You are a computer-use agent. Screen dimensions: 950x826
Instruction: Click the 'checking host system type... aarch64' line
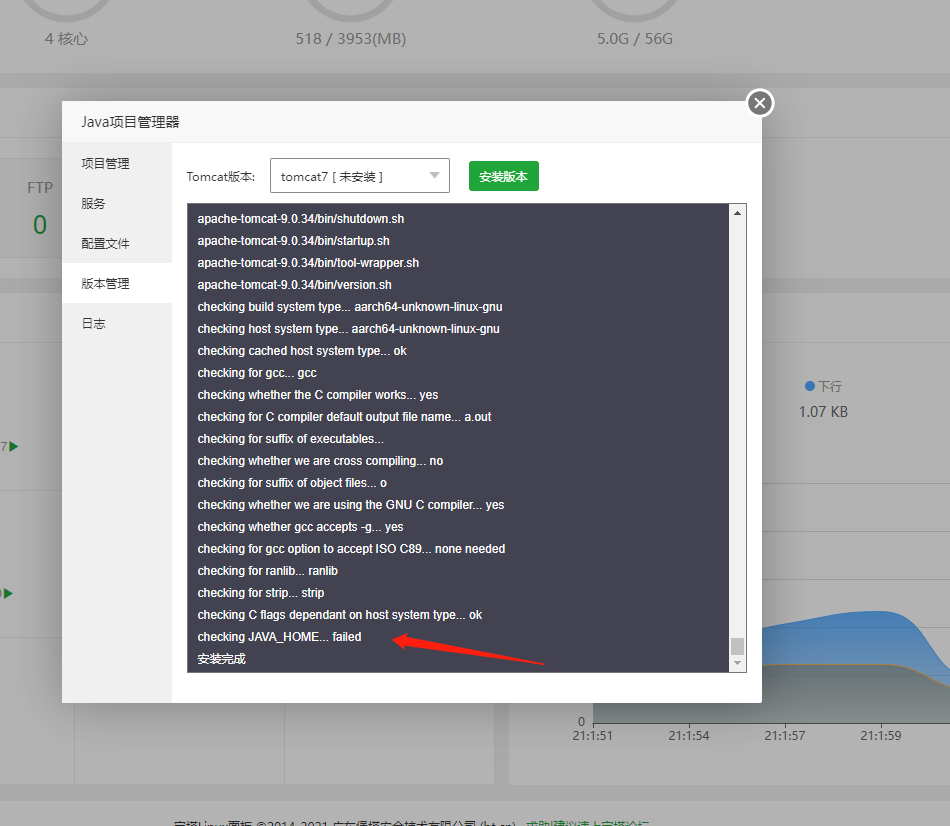[348, 328]
